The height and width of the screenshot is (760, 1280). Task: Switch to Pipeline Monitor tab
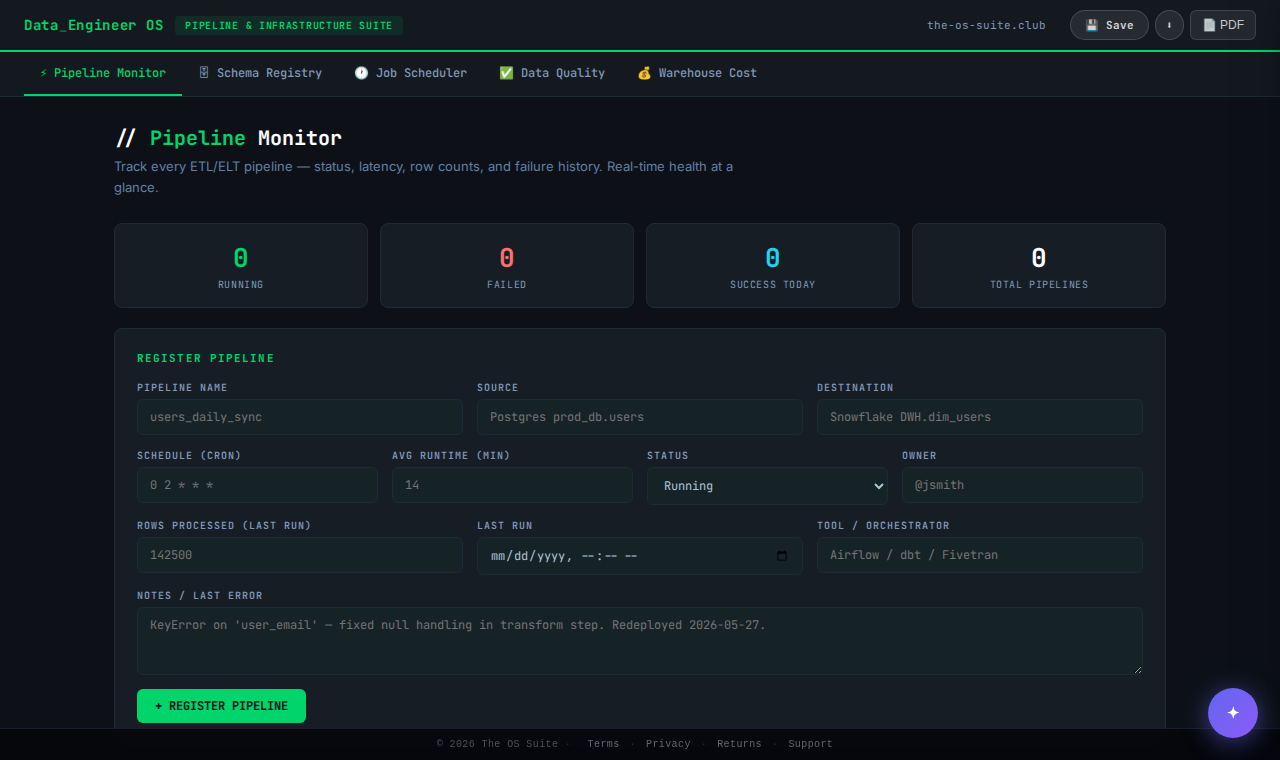pyautogui.click(x=103, y=73)
